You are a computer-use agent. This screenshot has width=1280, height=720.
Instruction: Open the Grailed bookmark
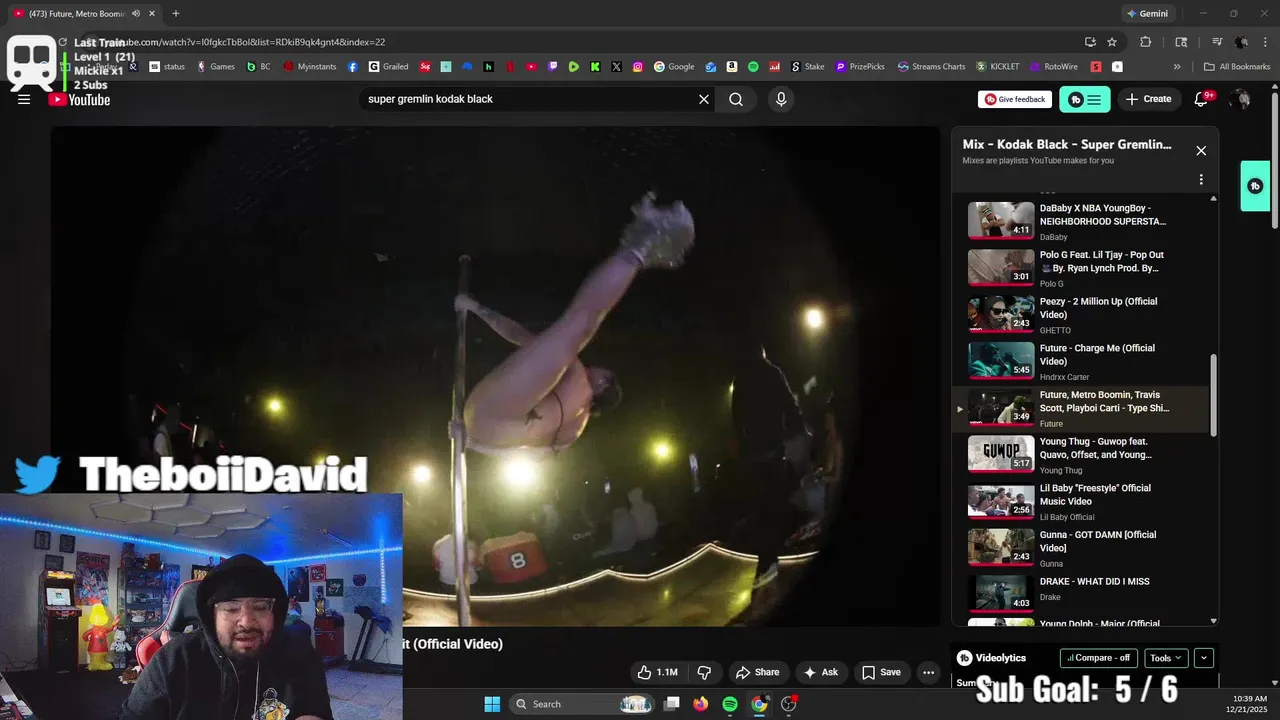[x=388, y=67]
